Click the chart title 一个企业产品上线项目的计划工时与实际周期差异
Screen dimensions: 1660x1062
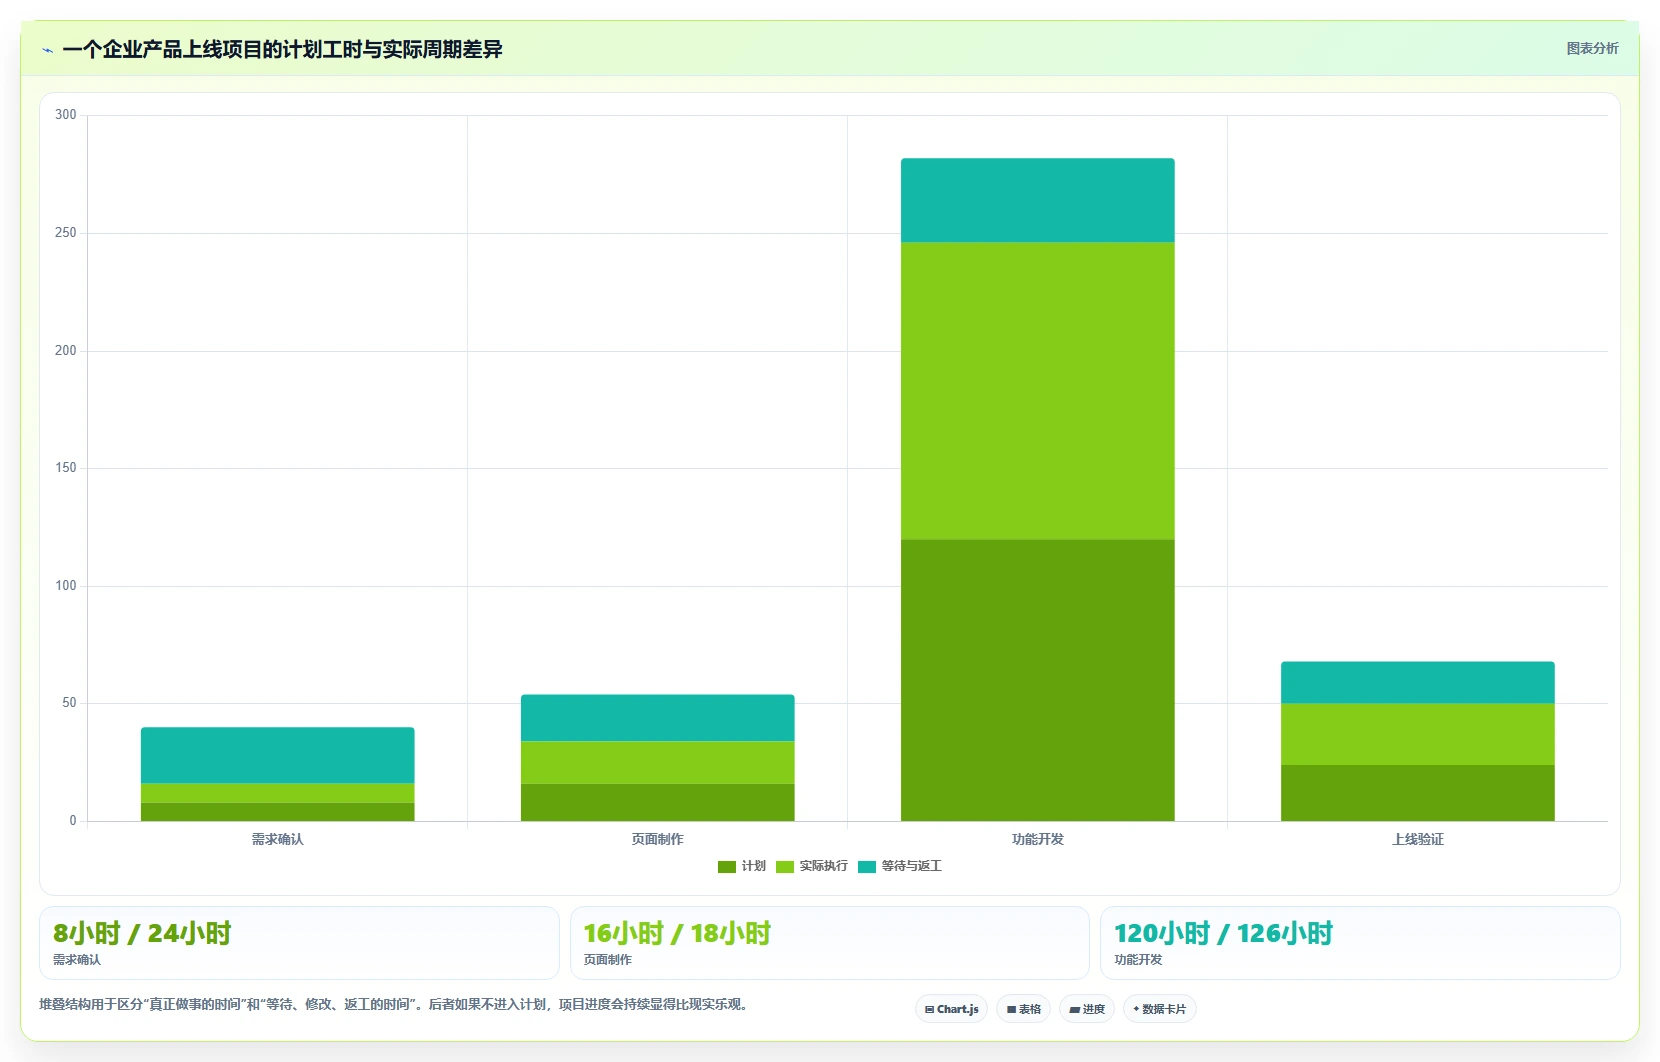coord(282,49)
